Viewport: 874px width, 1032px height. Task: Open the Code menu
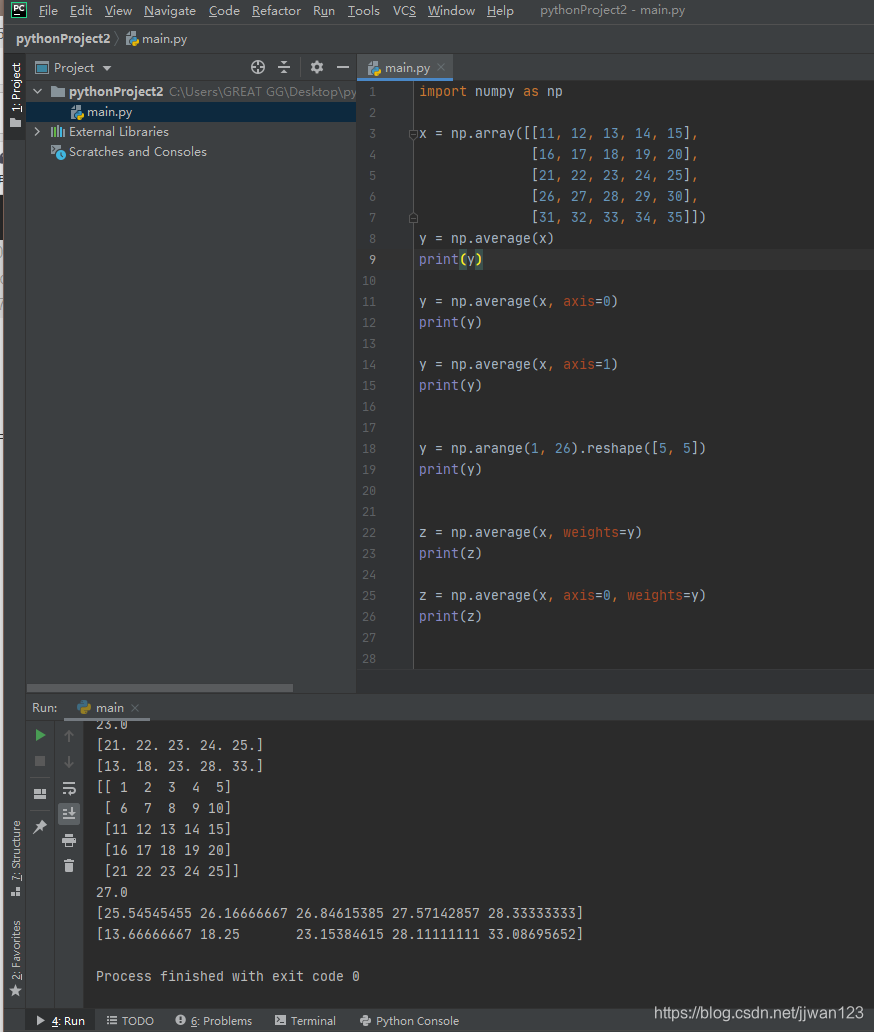coord(224,11)
